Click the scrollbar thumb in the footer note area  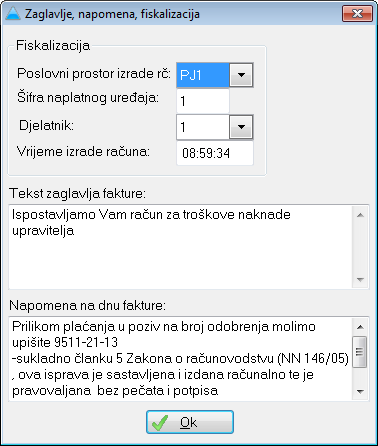tap(360, 352)
